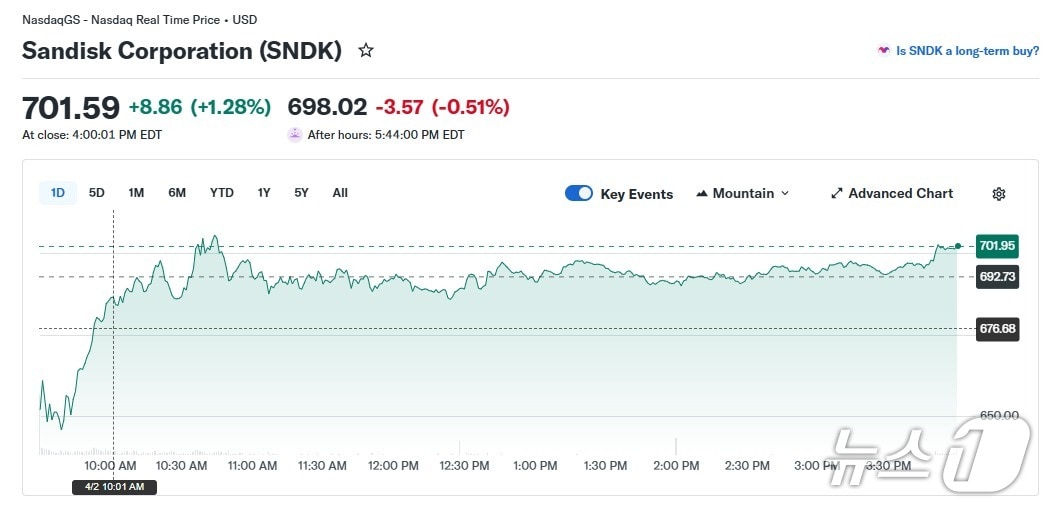Image resolution: width=1046 pixels, height=508 pixels.
Task: Switch to the 5D time range
Action: [97, 193]
